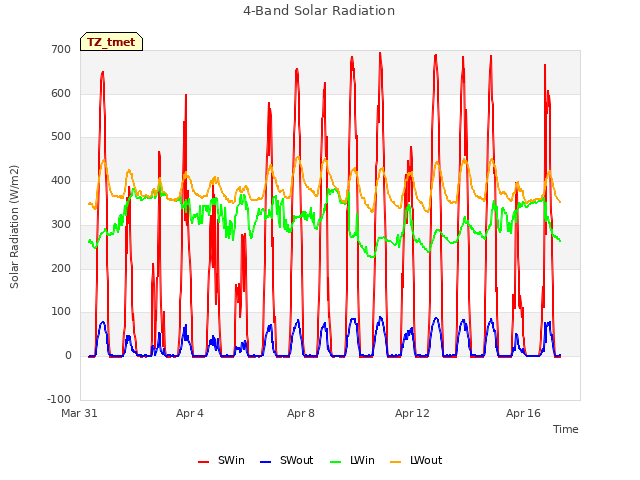Click the red SWin legend swatch

tap(203, 462)
